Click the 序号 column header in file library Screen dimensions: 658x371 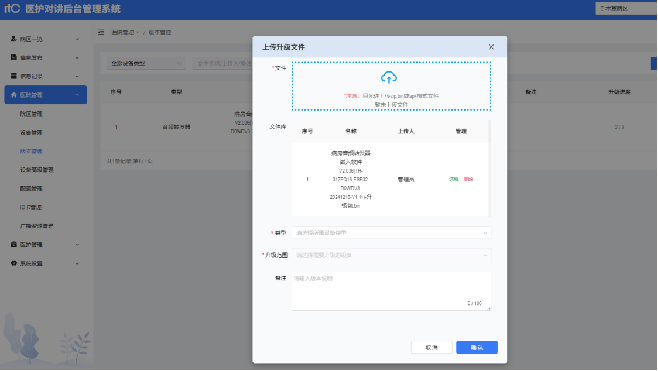pyautogui.click(x=307, y=131)
